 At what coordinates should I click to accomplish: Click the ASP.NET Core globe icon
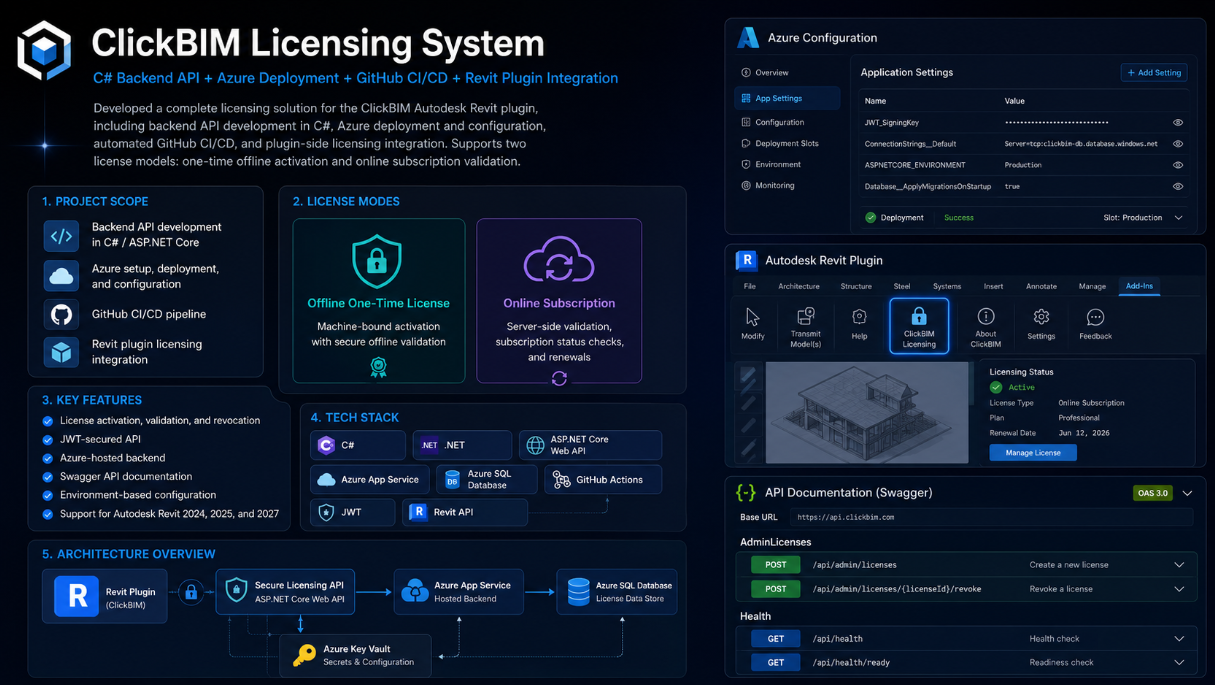(x=535, y=445)
